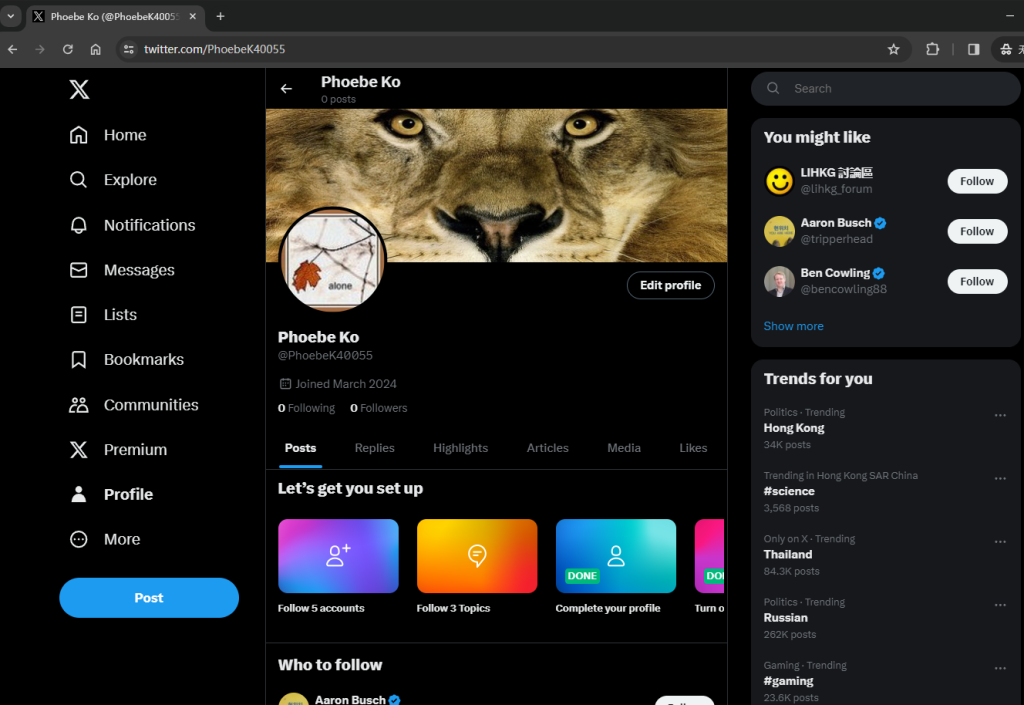Switch to the Replies tab

(374, 448)
